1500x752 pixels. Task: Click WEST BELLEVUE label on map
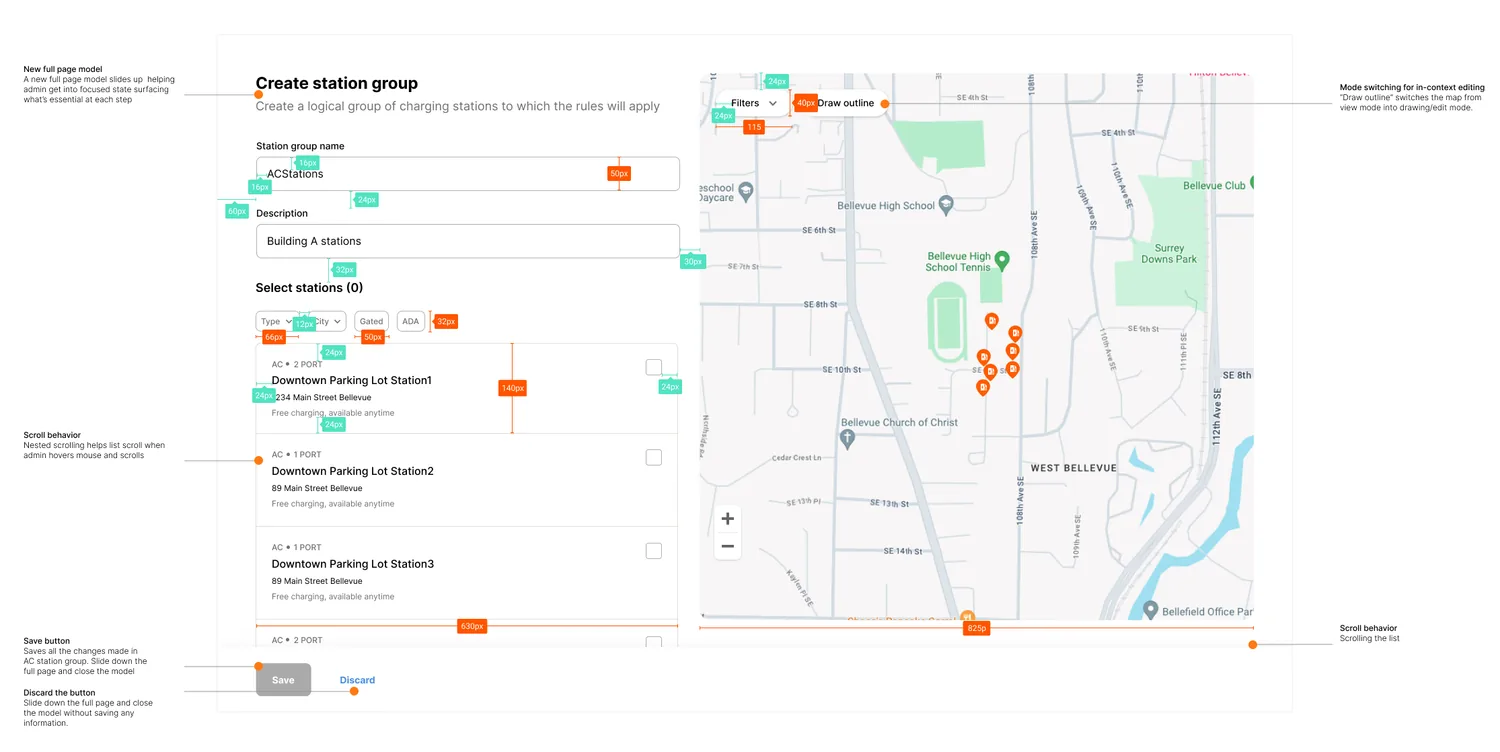point(1073,468)
